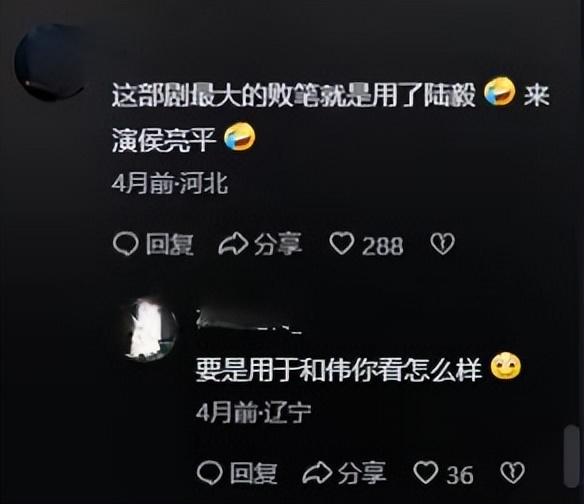Viewport: 584px width, 504px height.
Task: Tap broken-heart dislike on the Hebei comment
Action: (x=442, y=244)
